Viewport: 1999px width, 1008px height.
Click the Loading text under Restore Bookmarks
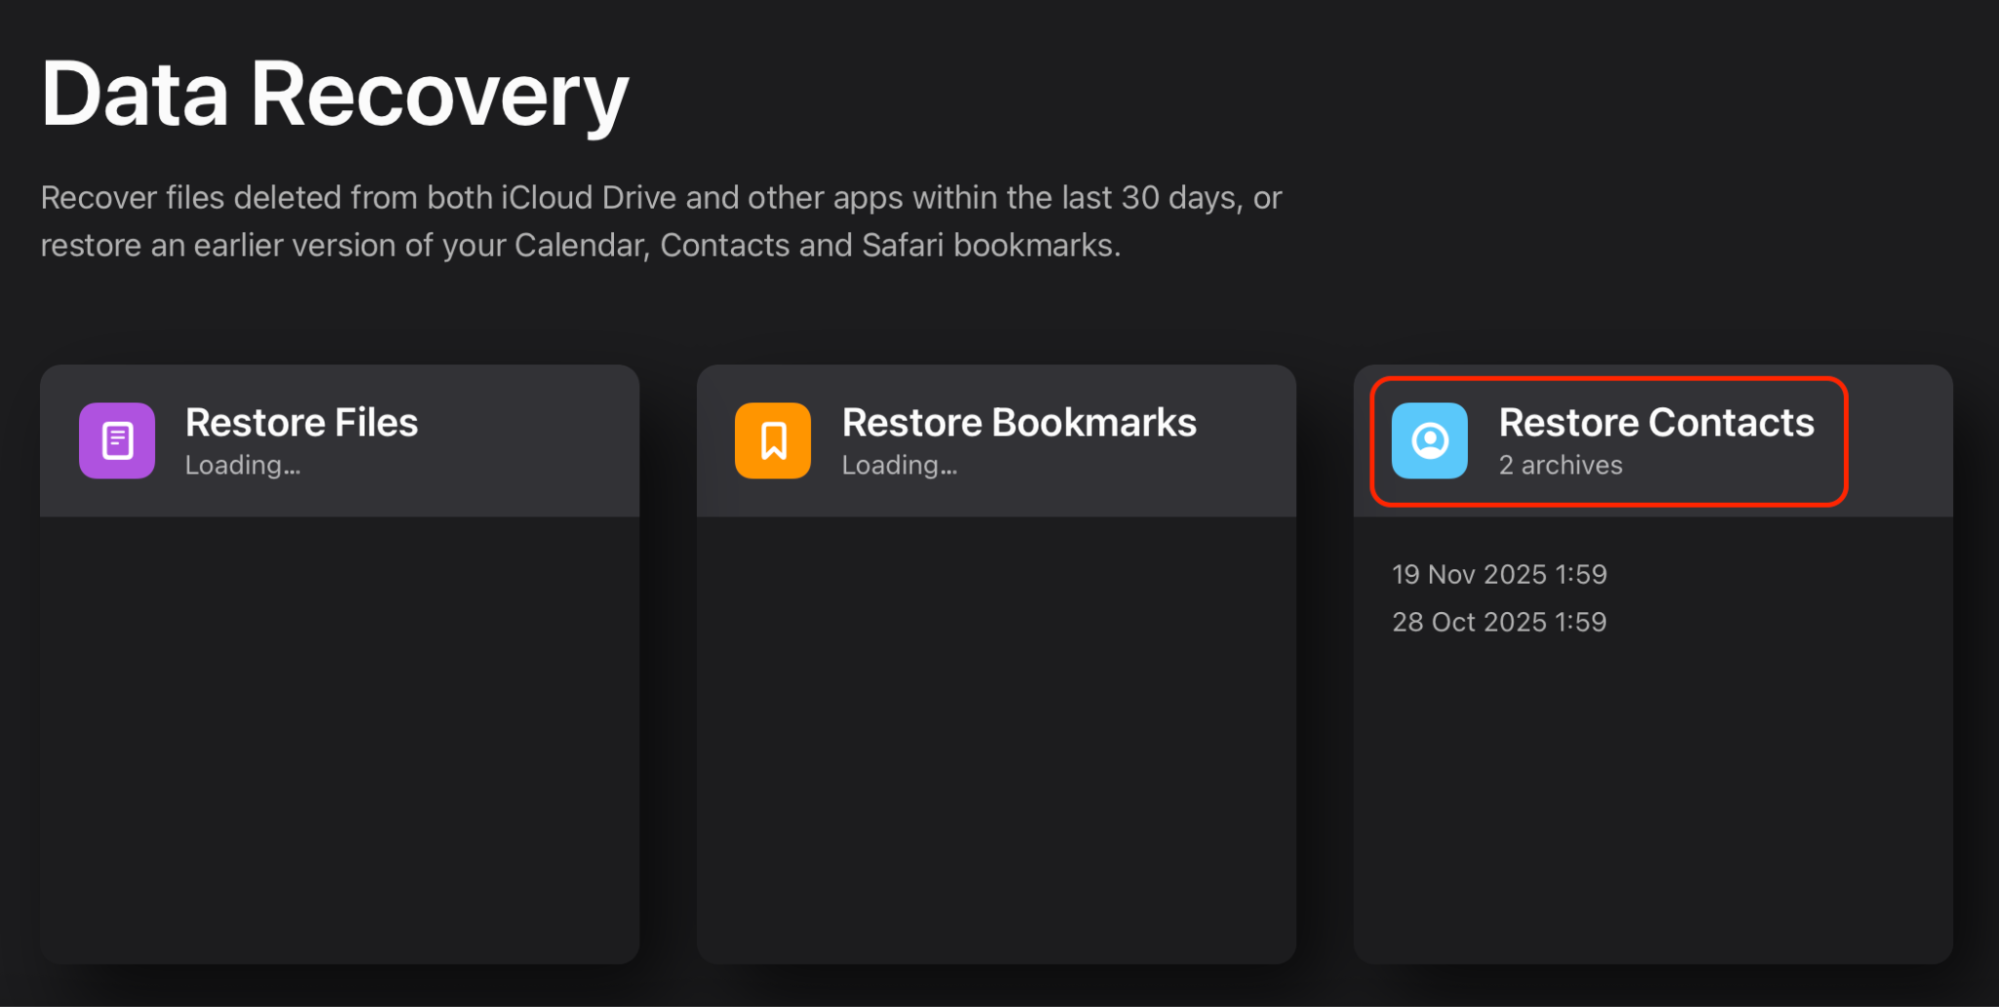click(899, 464)
